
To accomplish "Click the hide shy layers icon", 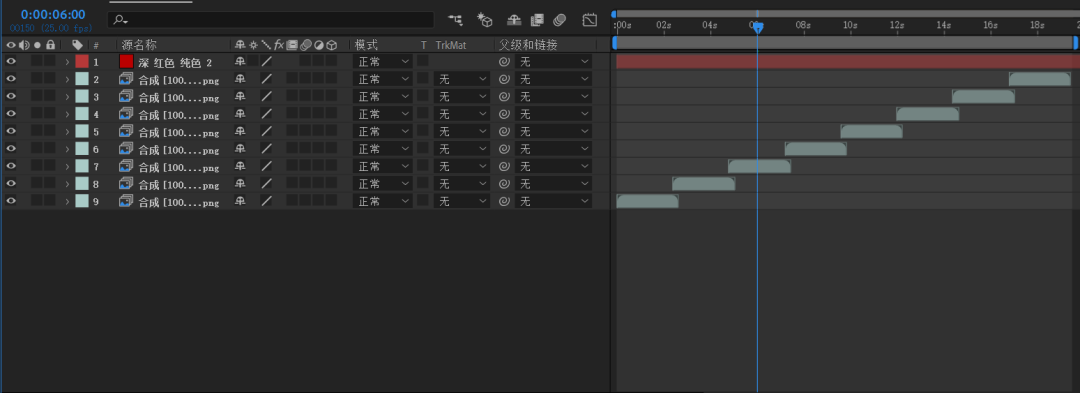I will click(x=514, y=20).
